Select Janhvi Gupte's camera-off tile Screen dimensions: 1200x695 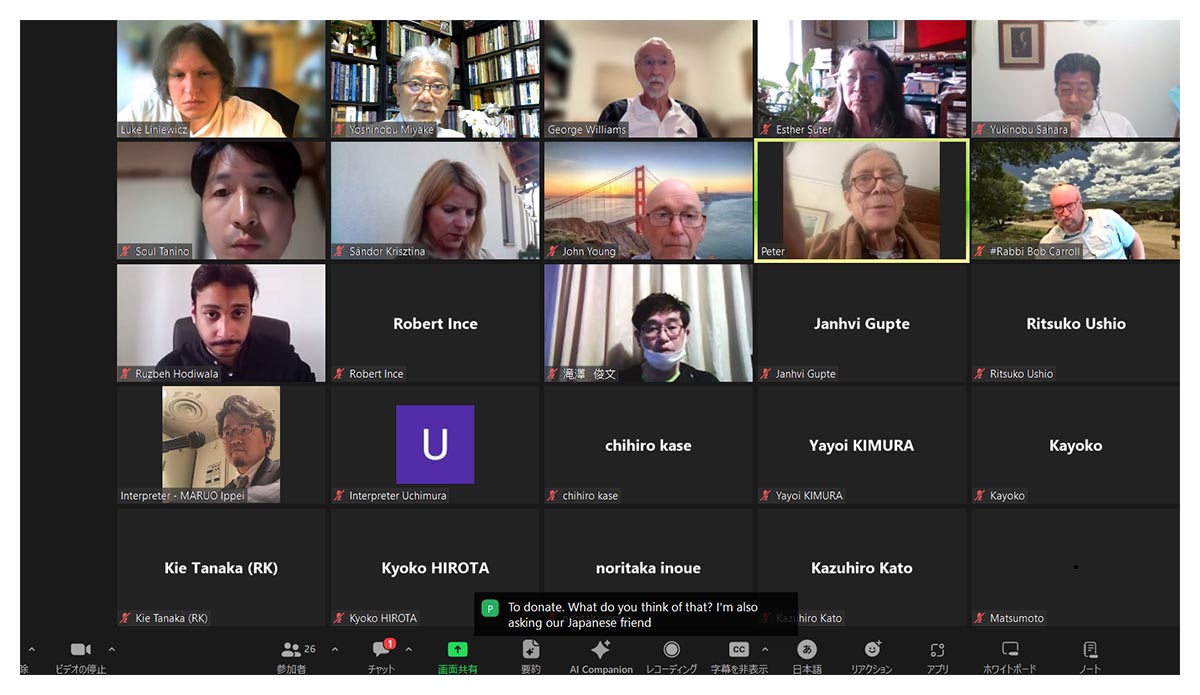862,323
